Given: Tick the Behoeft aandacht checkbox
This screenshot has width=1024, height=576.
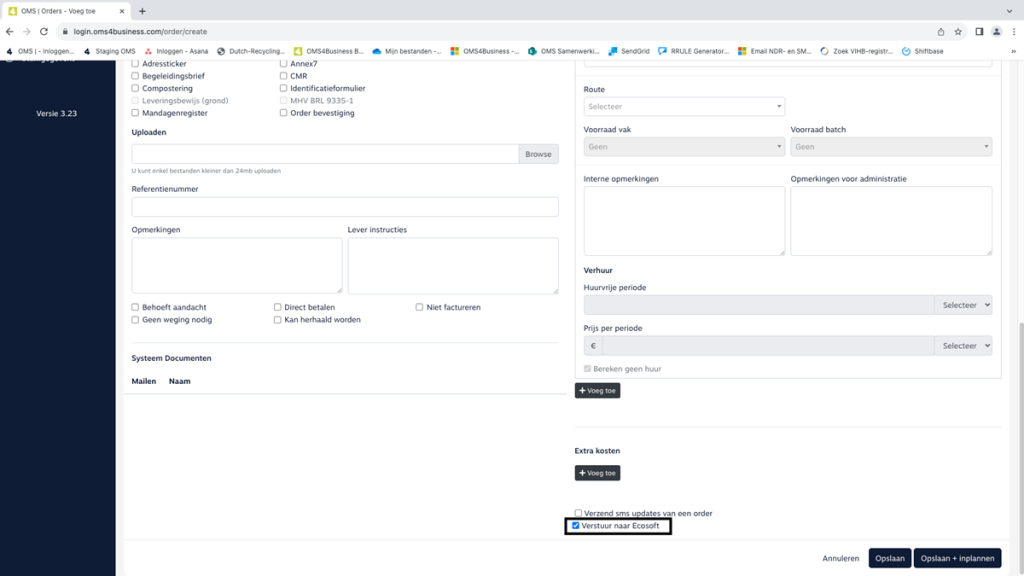Looking at the screenshot, I should click(x=136, y=307).
